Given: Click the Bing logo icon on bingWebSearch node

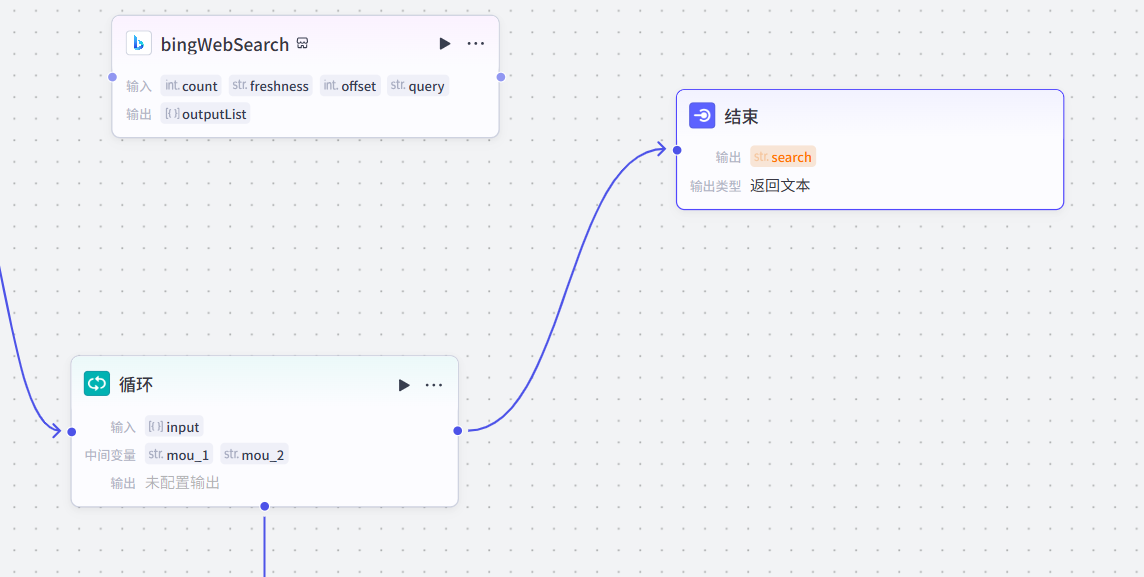Looking at the screenshot, I should (x=138, y=44).
